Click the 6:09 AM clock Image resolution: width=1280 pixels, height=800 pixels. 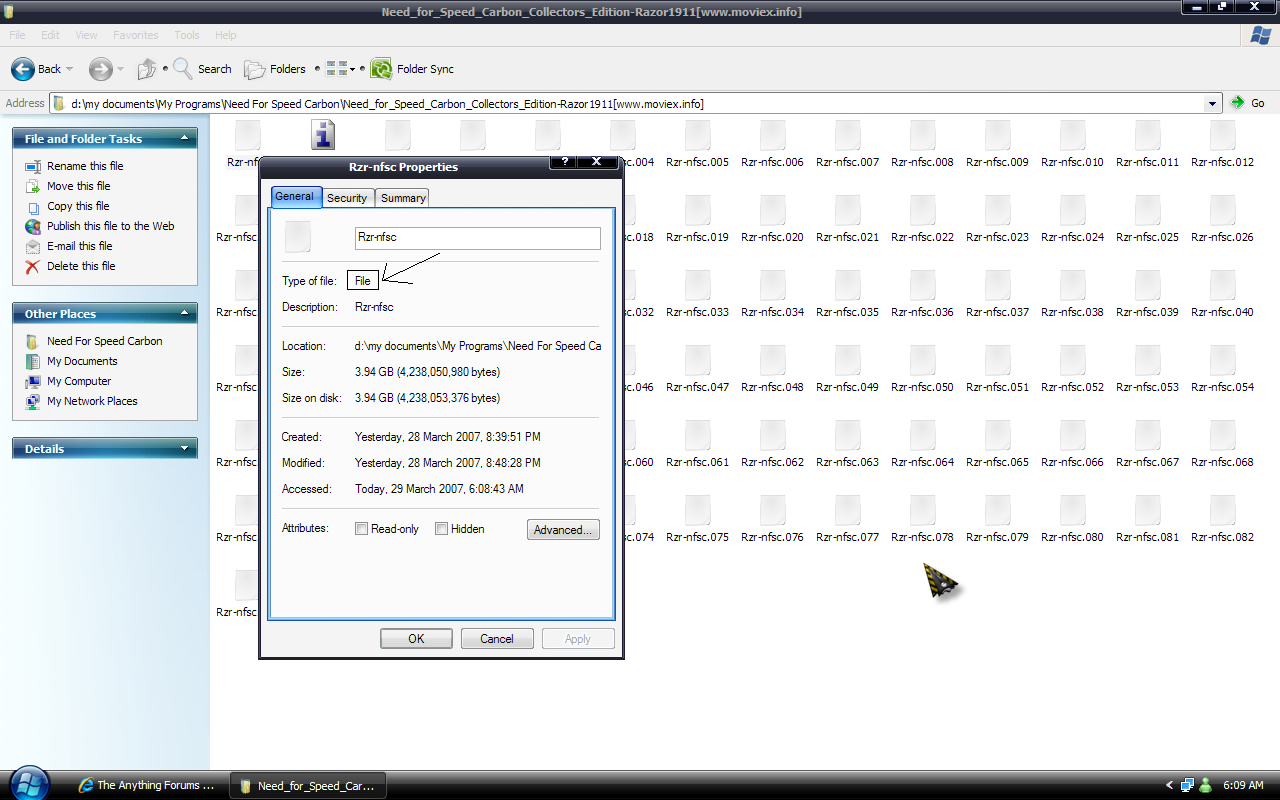(1242, 785)
